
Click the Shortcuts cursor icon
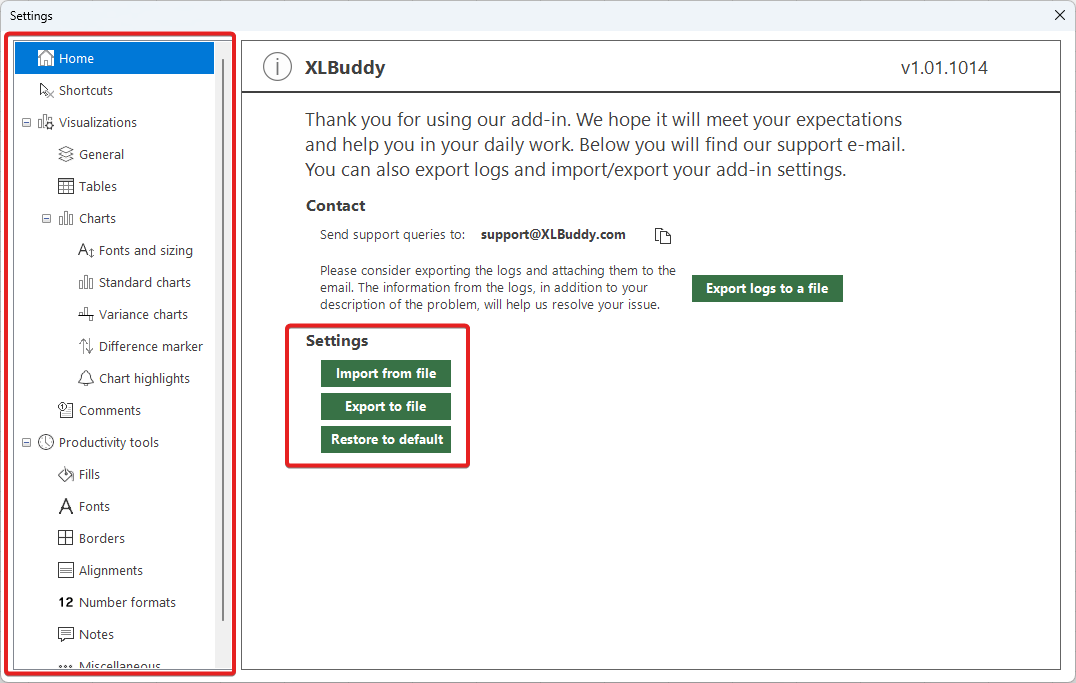coord(46,90)
